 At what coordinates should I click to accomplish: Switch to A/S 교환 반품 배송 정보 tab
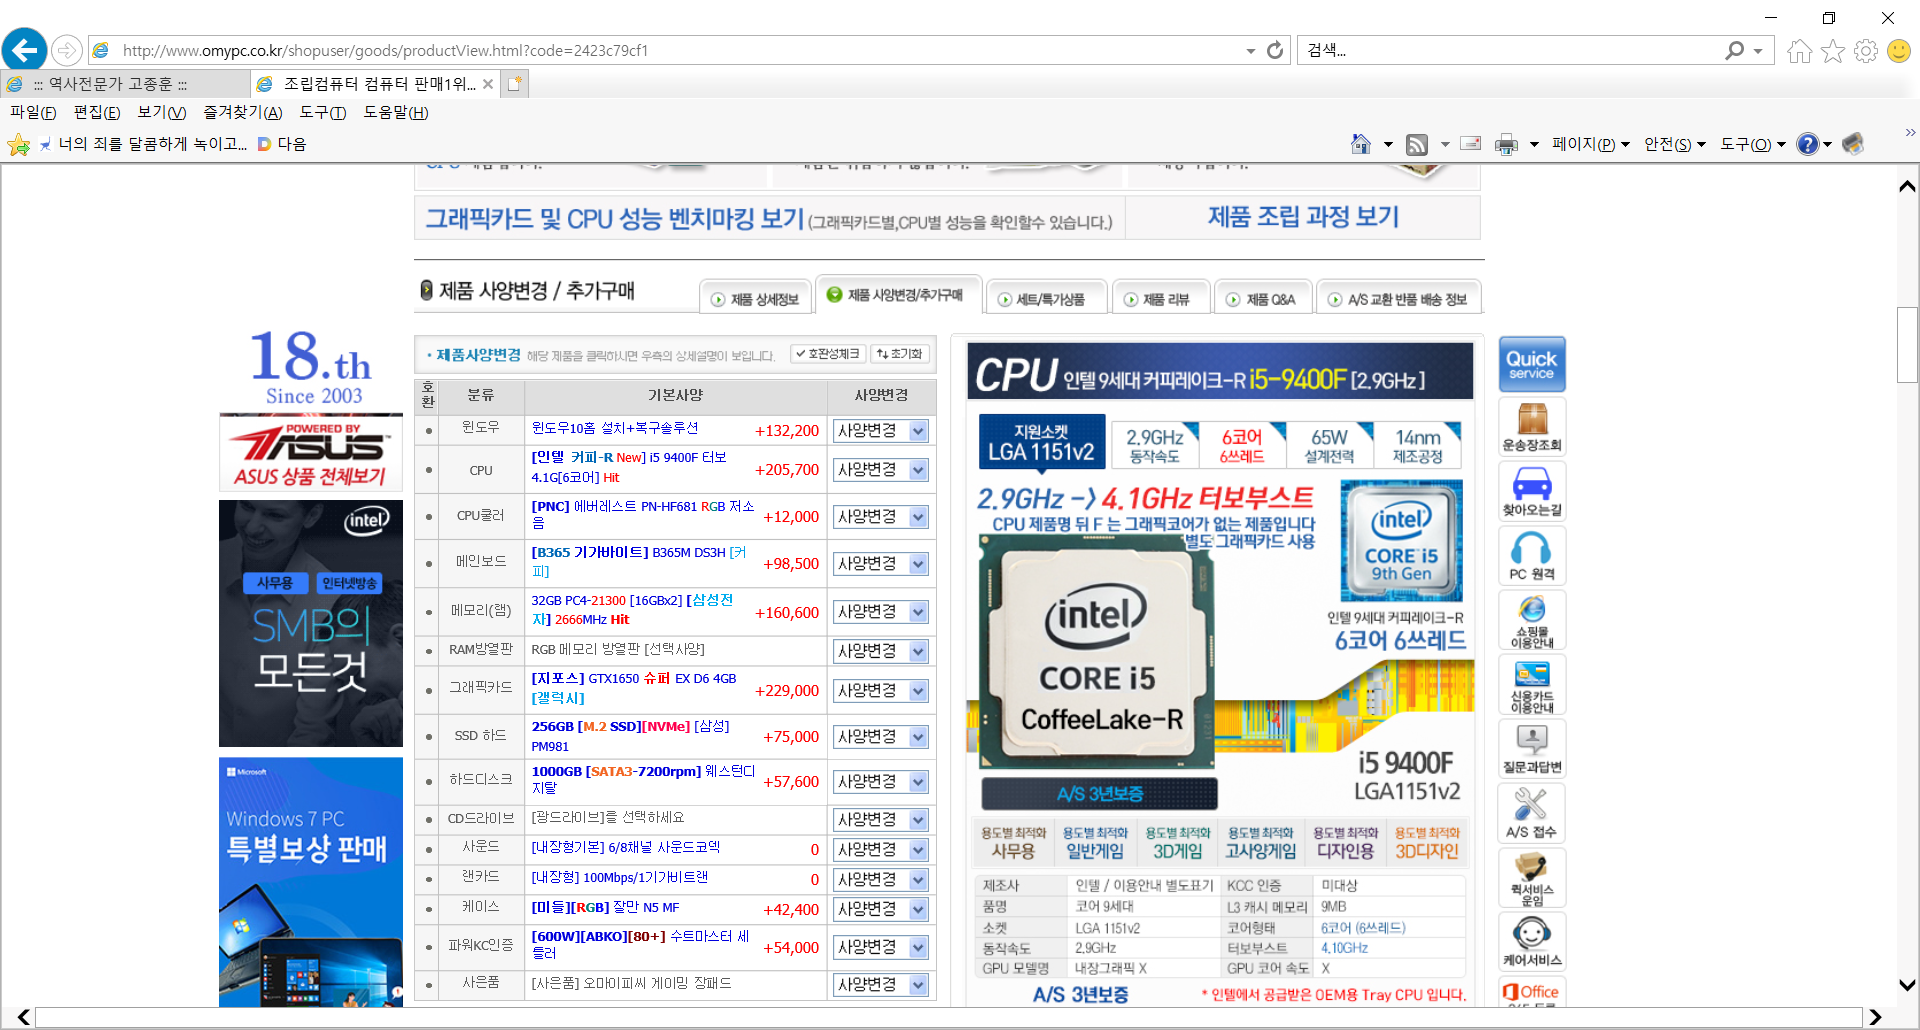1398,299
